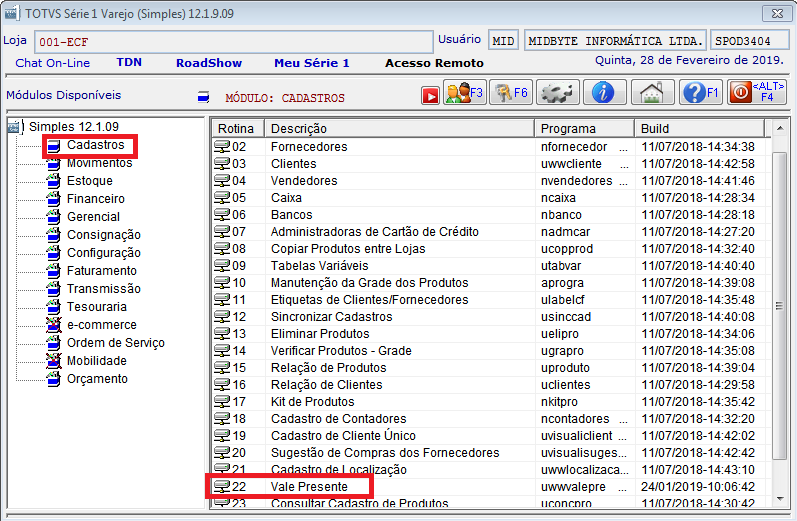This screenshot has width=797, height=521.
Task: Open the users F3 toolbar button
Action: point(465,93)
